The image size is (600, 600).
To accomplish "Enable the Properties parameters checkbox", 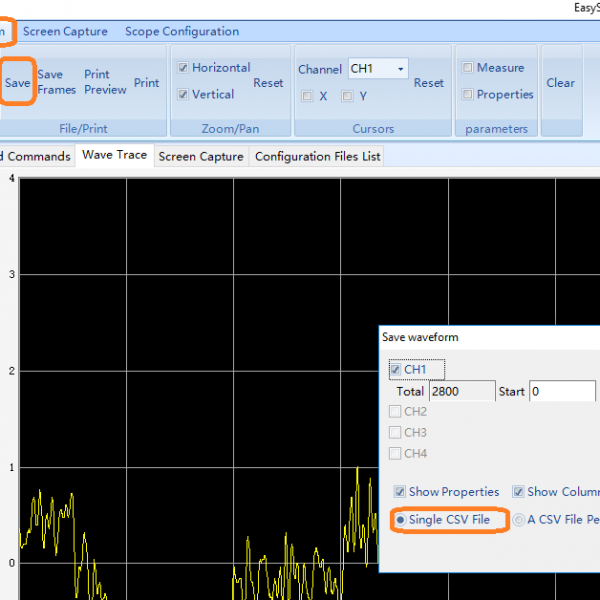I will pyautogui.click(x=468, y=95).
